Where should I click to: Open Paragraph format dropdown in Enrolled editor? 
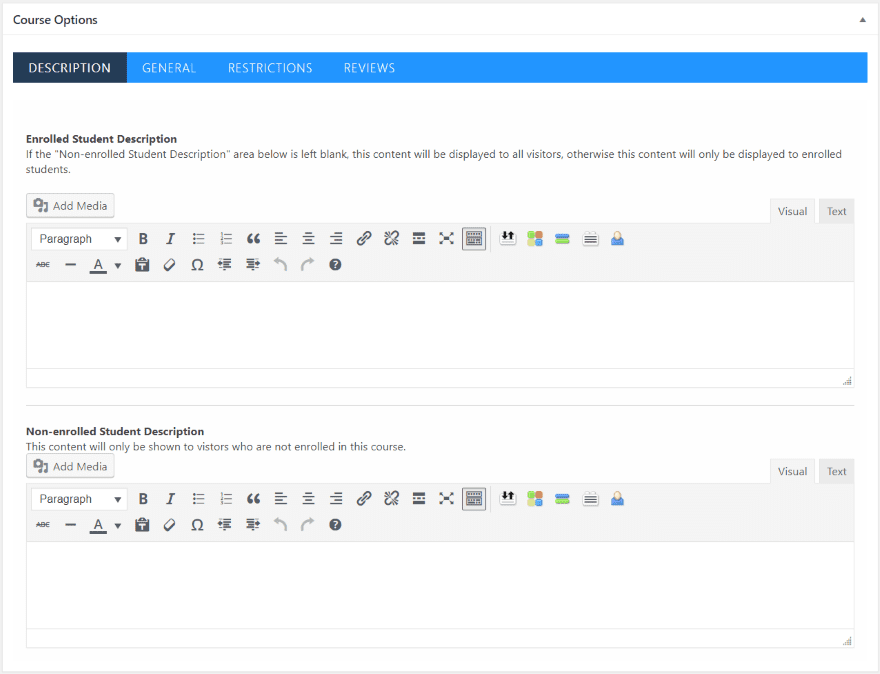(79, 239)
